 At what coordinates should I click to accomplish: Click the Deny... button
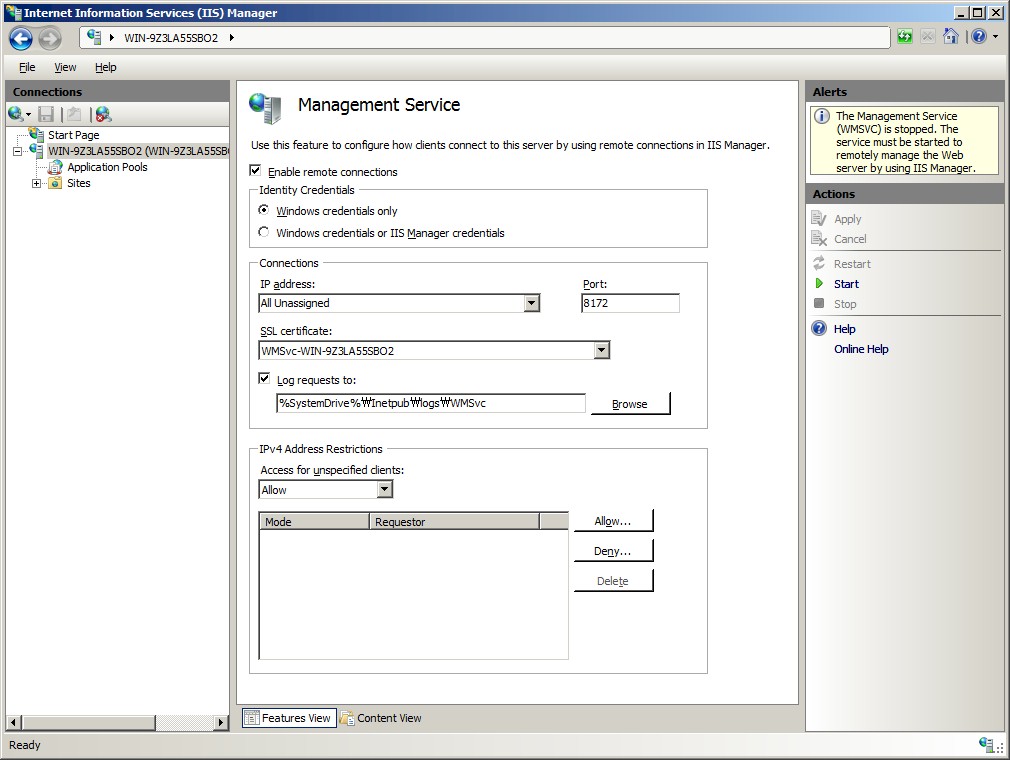(613, 551)
